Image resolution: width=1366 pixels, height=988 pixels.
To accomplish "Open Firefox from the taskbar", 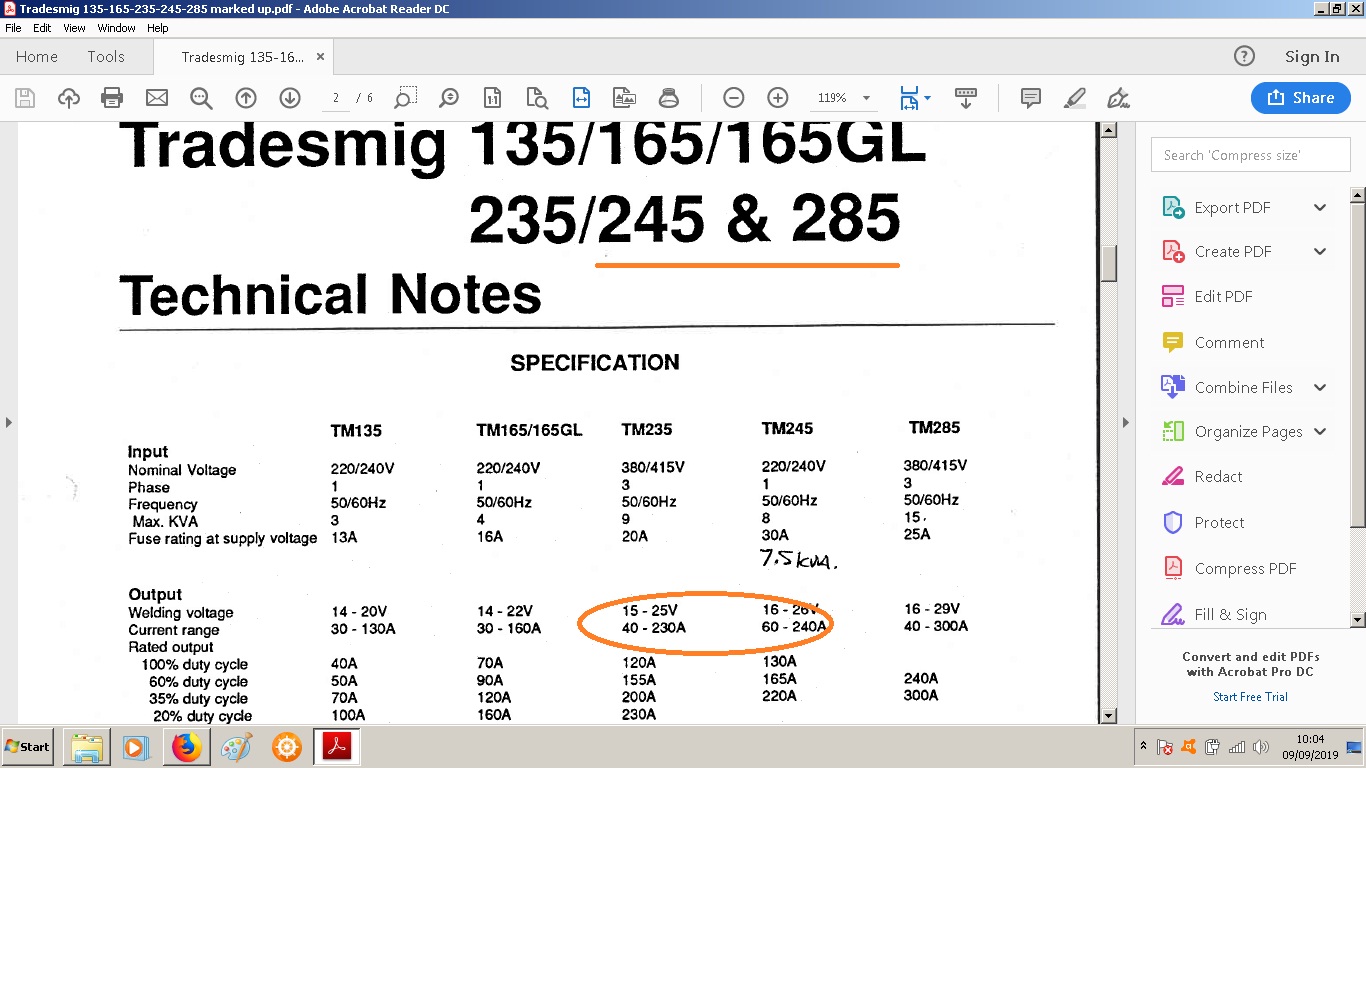I will pyautogui.click(x=187, y=747).
